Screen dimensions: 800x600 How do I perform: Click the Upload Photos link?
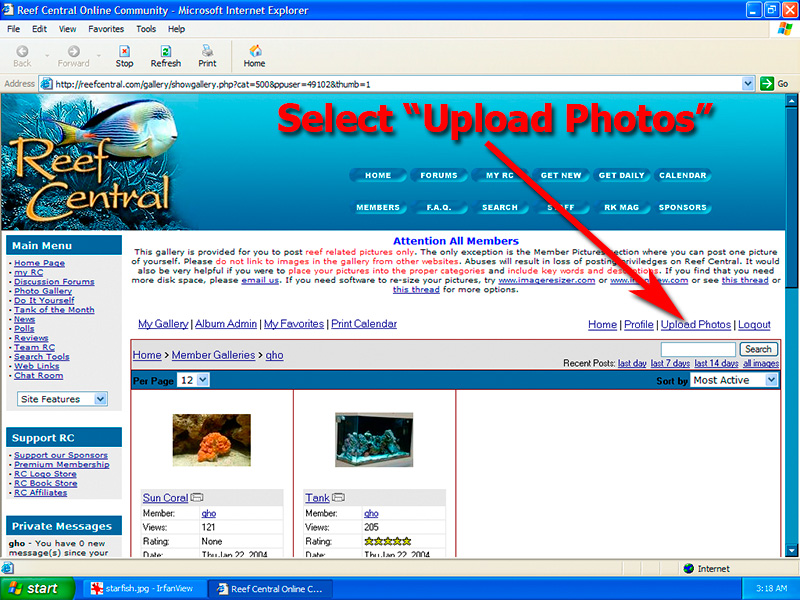(696, 324)
